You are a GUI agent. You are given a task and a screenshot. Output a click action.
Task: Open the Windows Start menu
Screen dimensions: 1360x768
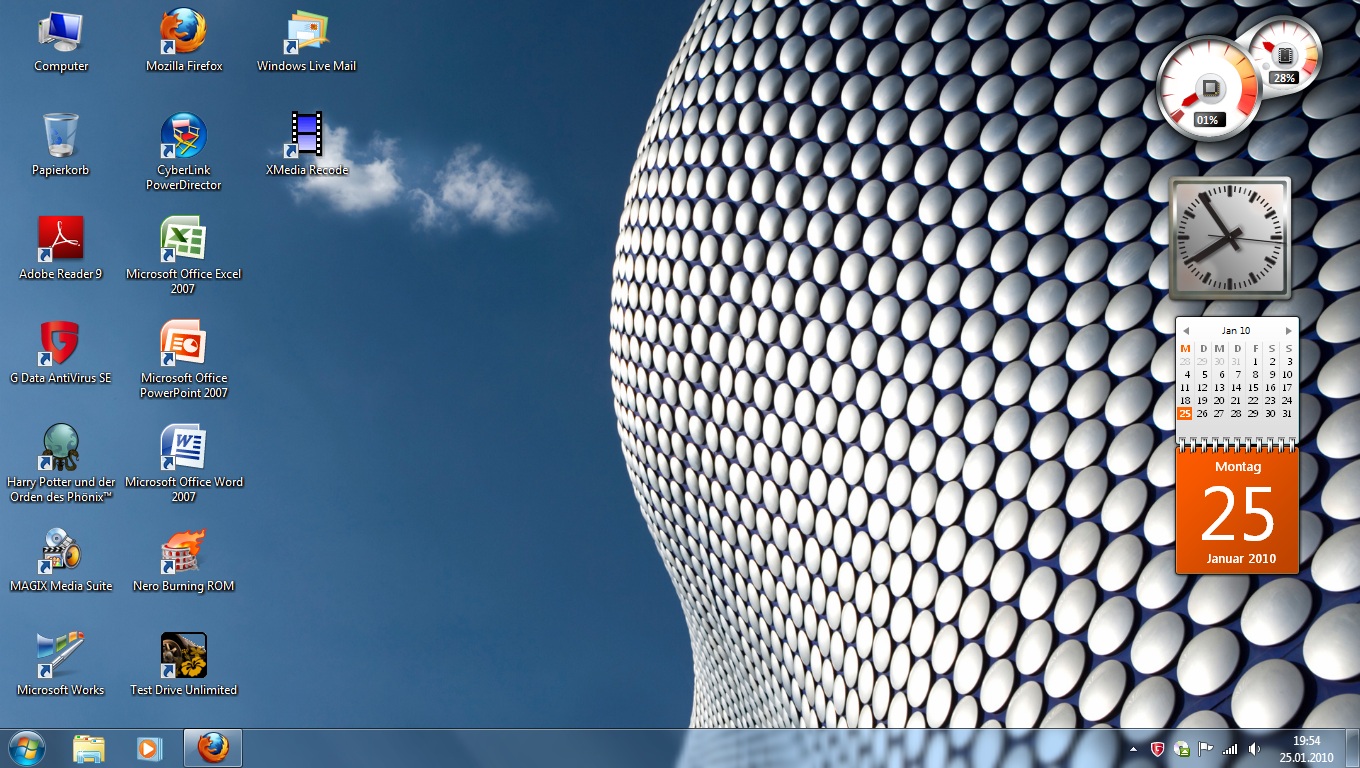click(x=26, y=748)
